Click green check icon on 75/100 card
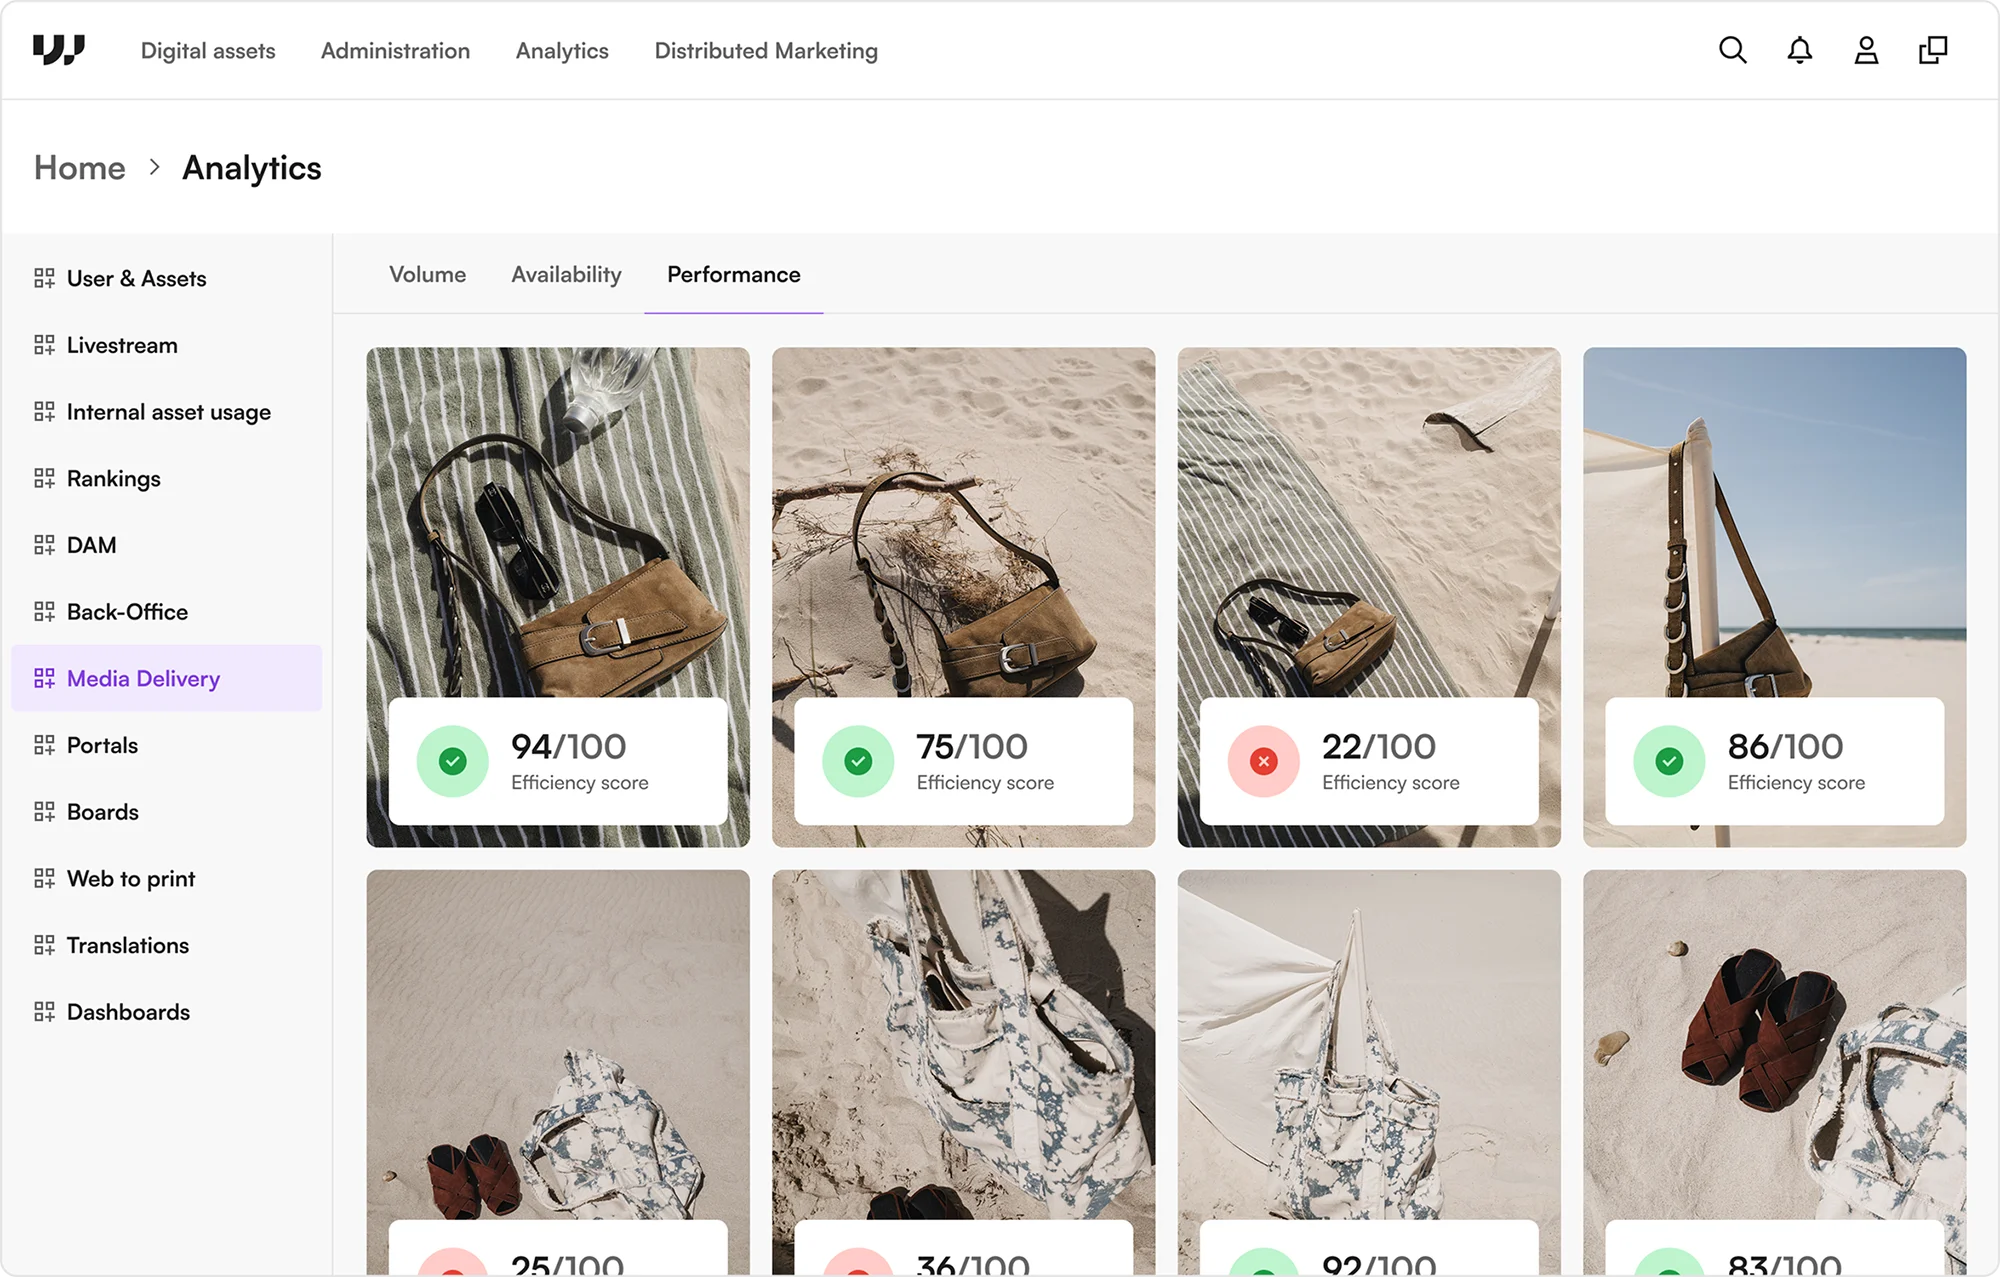Viewport: 2000px width, 1277px height. point(858,761)
